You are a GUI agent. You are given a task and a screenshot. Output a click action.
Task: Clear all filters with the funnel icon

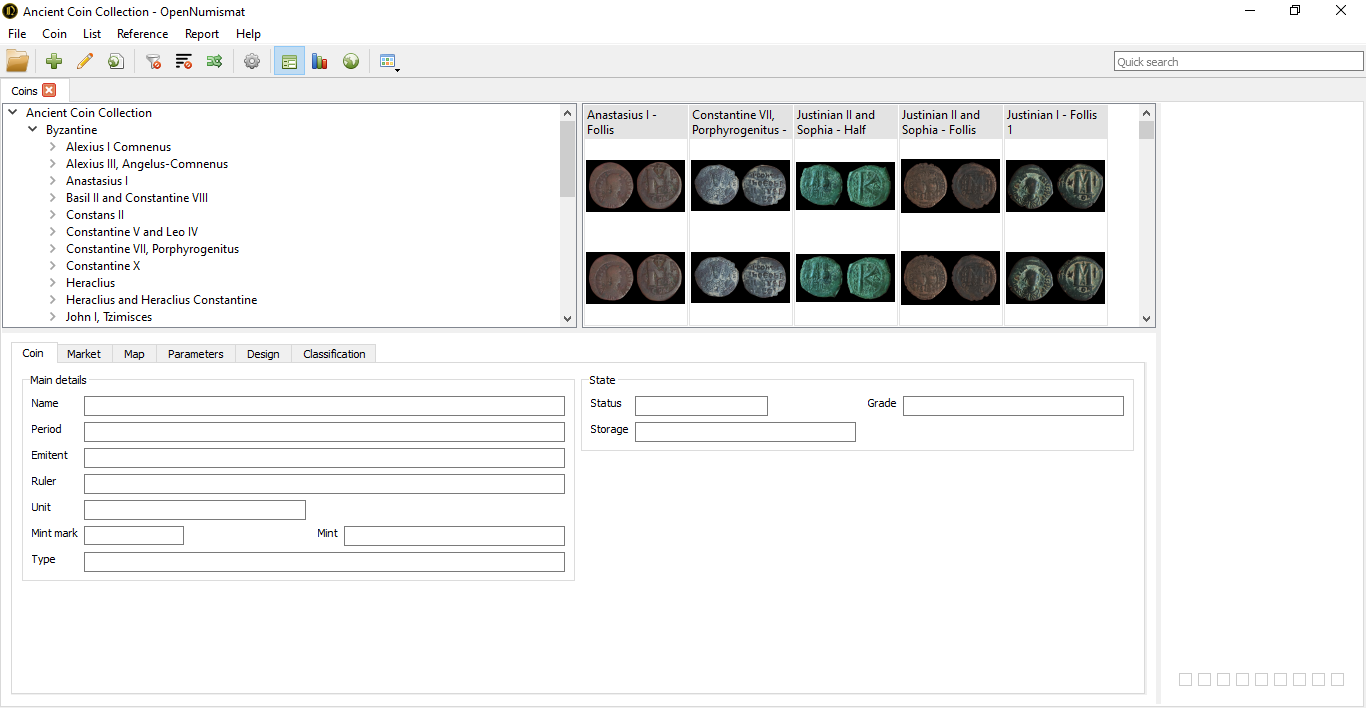click(153, 61)
